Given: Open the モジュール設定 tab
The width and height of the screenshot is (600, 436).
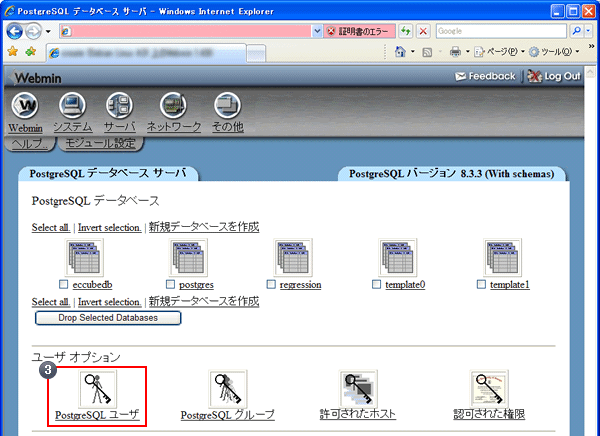Looking at the screenshot, I should [x=101, y=144].
